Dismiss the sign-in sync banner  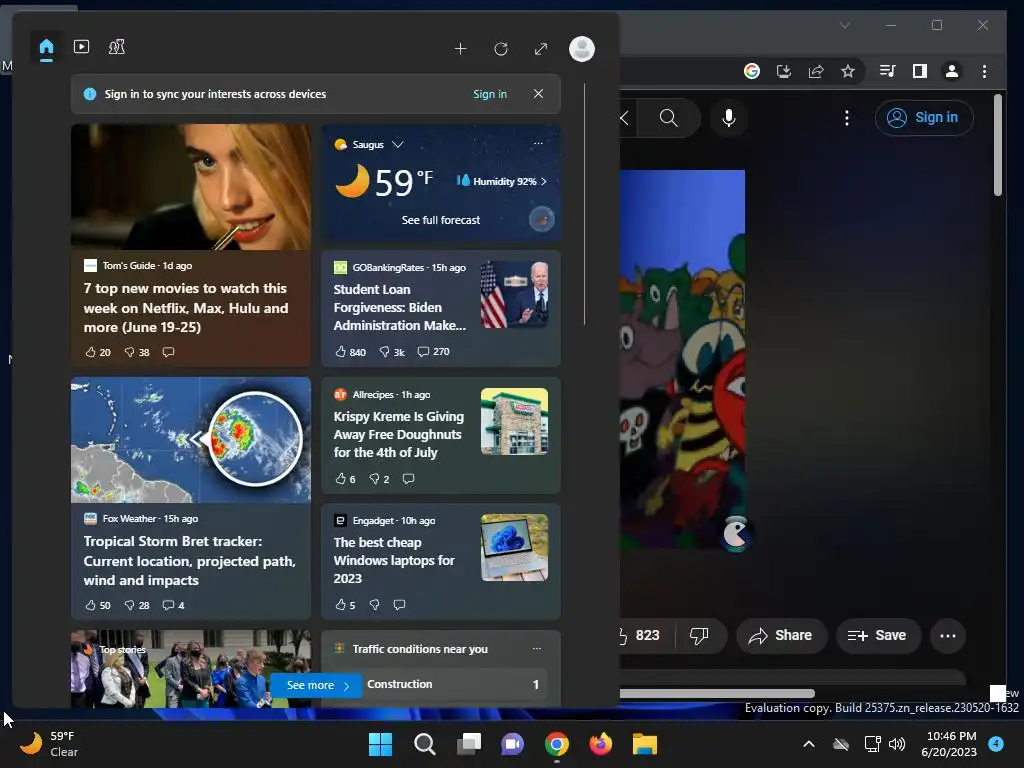coord(538,93)
